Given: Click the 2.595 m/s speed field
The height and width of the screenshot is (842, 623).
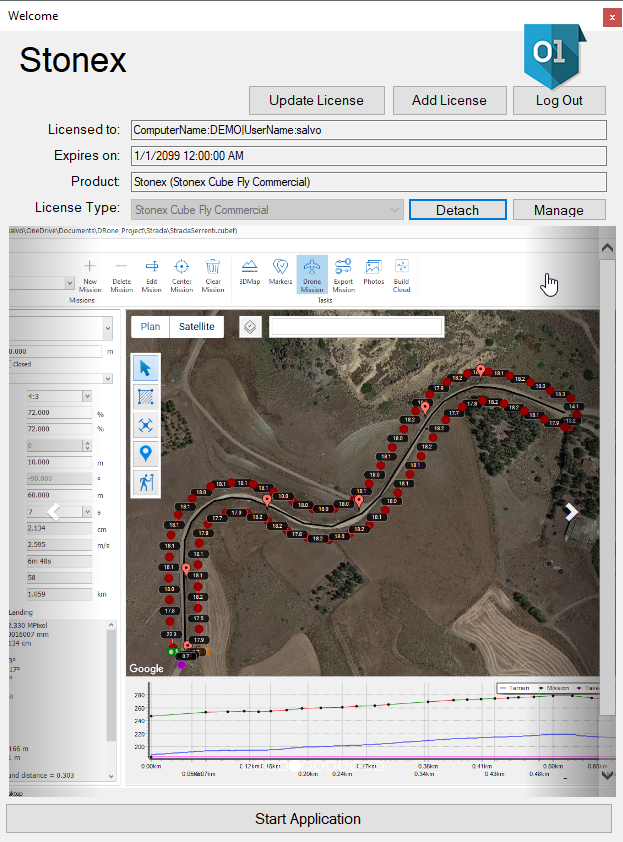Looking at the screenshot, I should (x=60, y=545).
